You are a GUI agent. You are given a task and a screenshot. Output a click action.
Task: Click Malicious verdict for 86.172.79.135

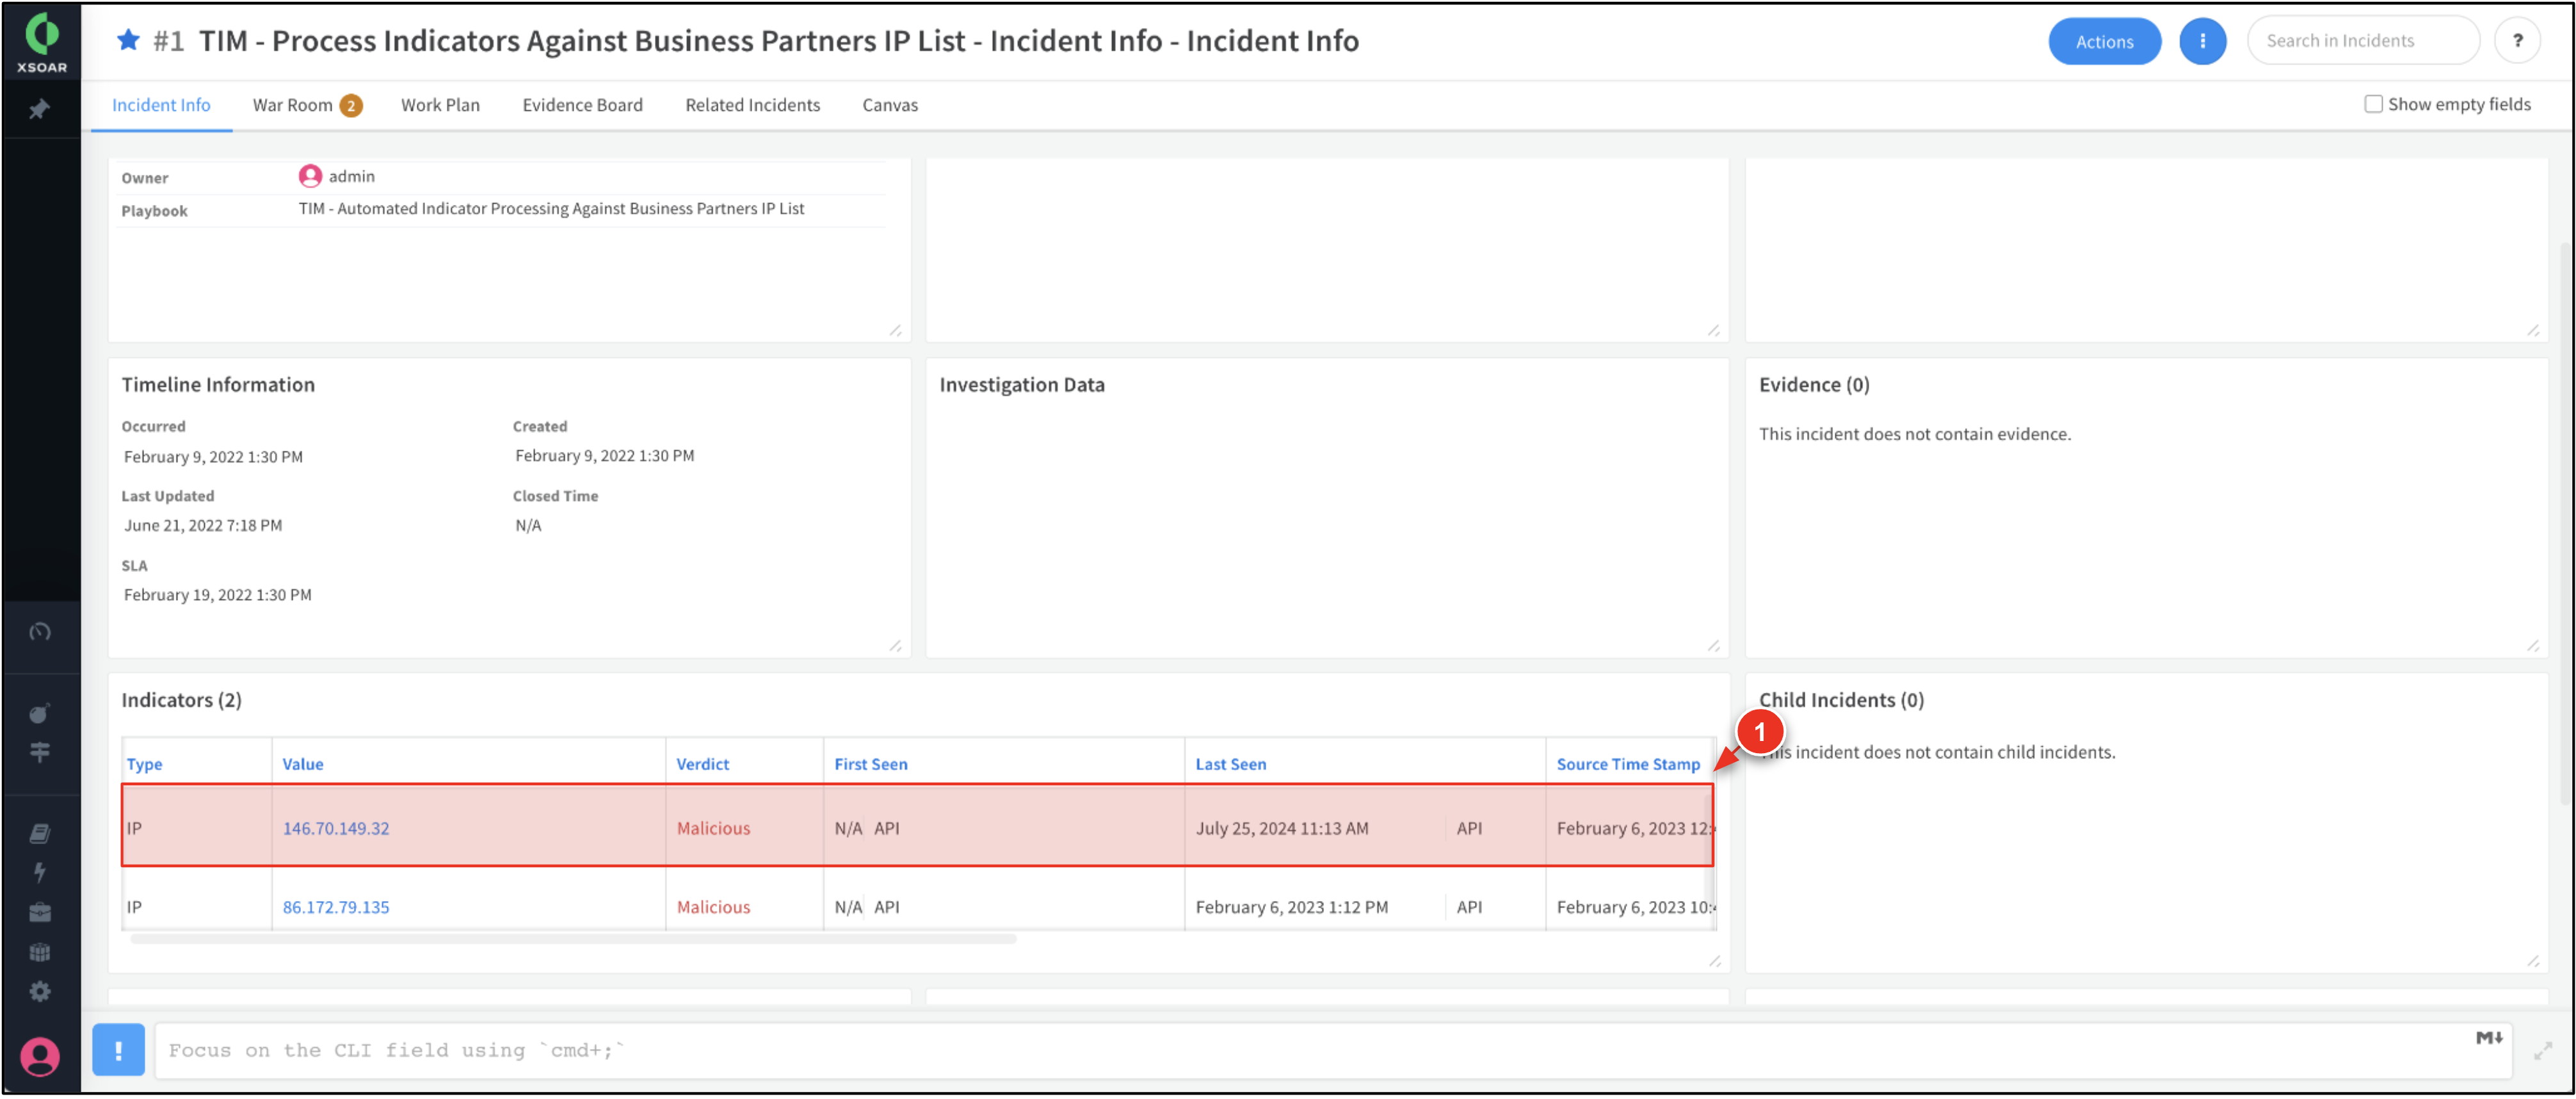pos(713,907)
